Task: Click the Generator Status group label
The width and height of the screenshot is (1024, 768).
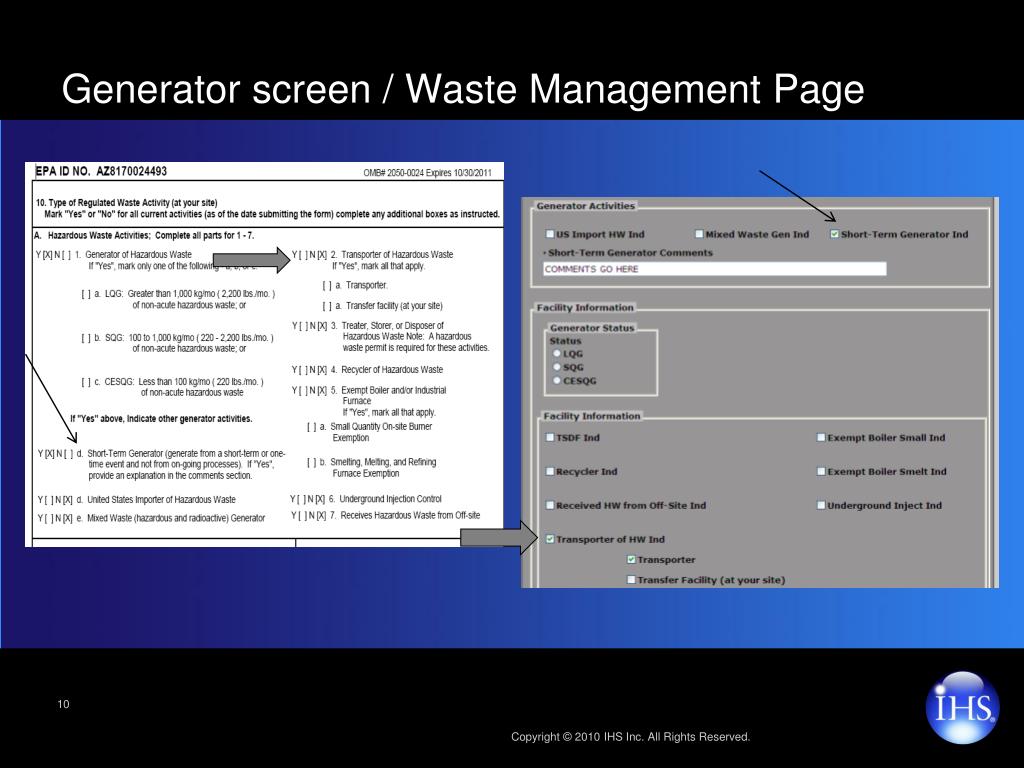Action: (592, 328)
